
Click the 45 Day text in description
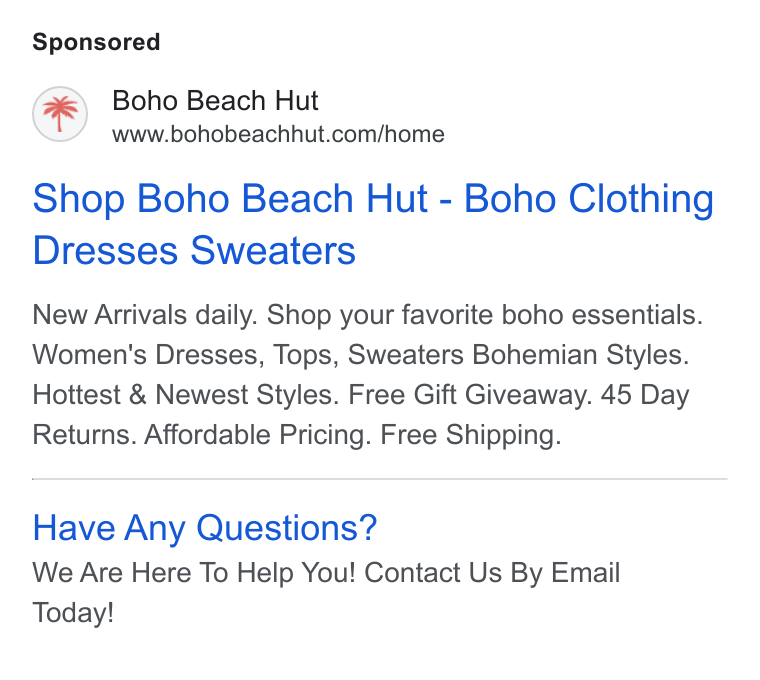(645, 395)
